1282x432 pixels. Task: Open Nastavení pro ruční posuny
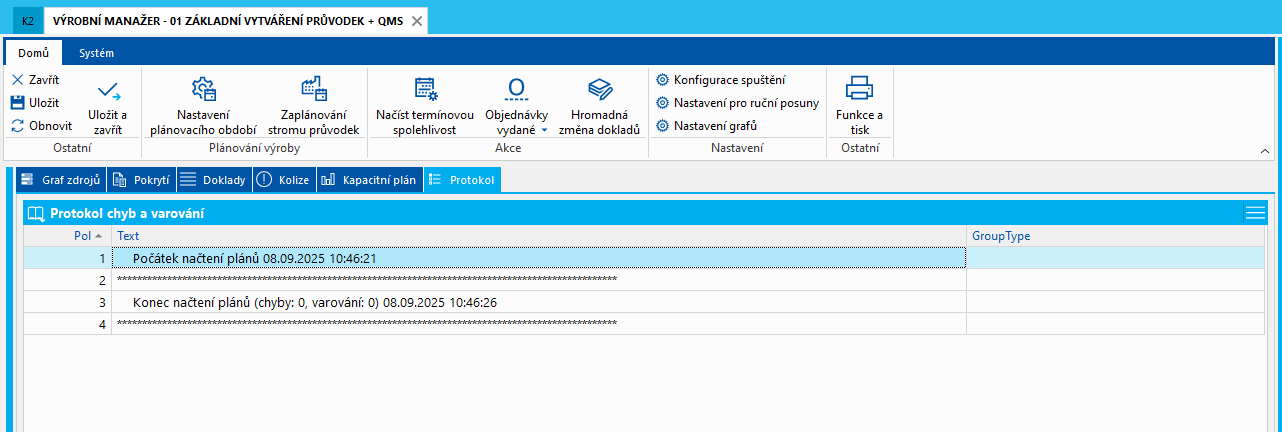(x=737, y=103)
